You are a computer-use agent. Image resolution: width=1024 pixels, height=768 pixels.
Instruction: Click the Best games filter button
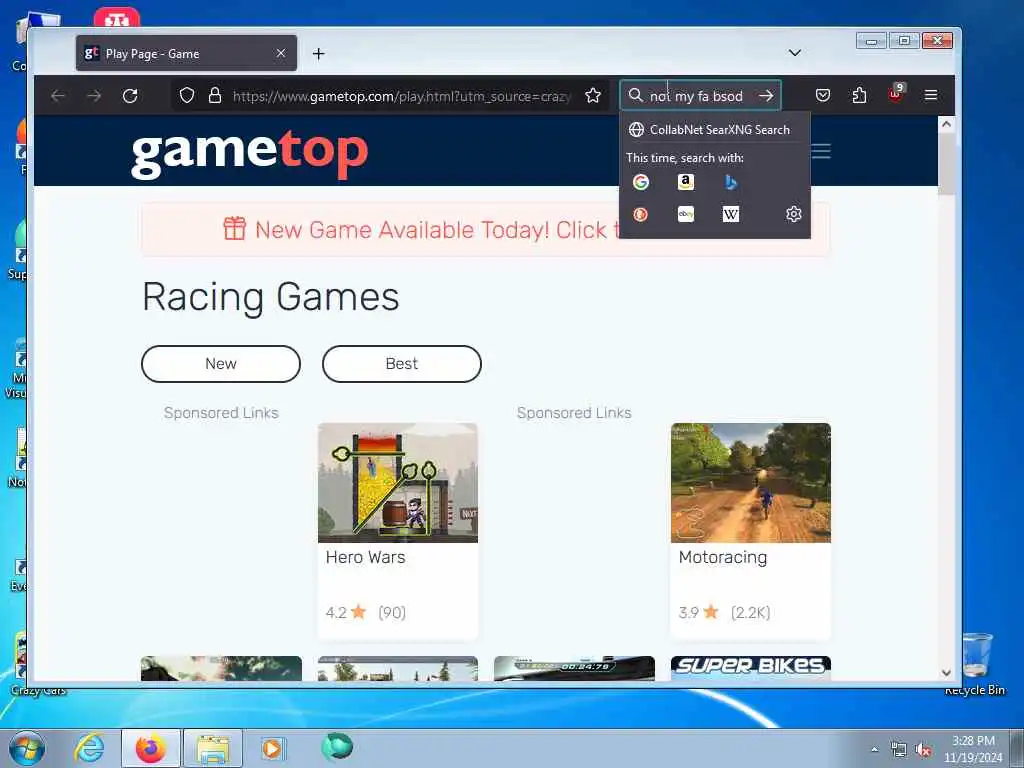pos(402,364)
